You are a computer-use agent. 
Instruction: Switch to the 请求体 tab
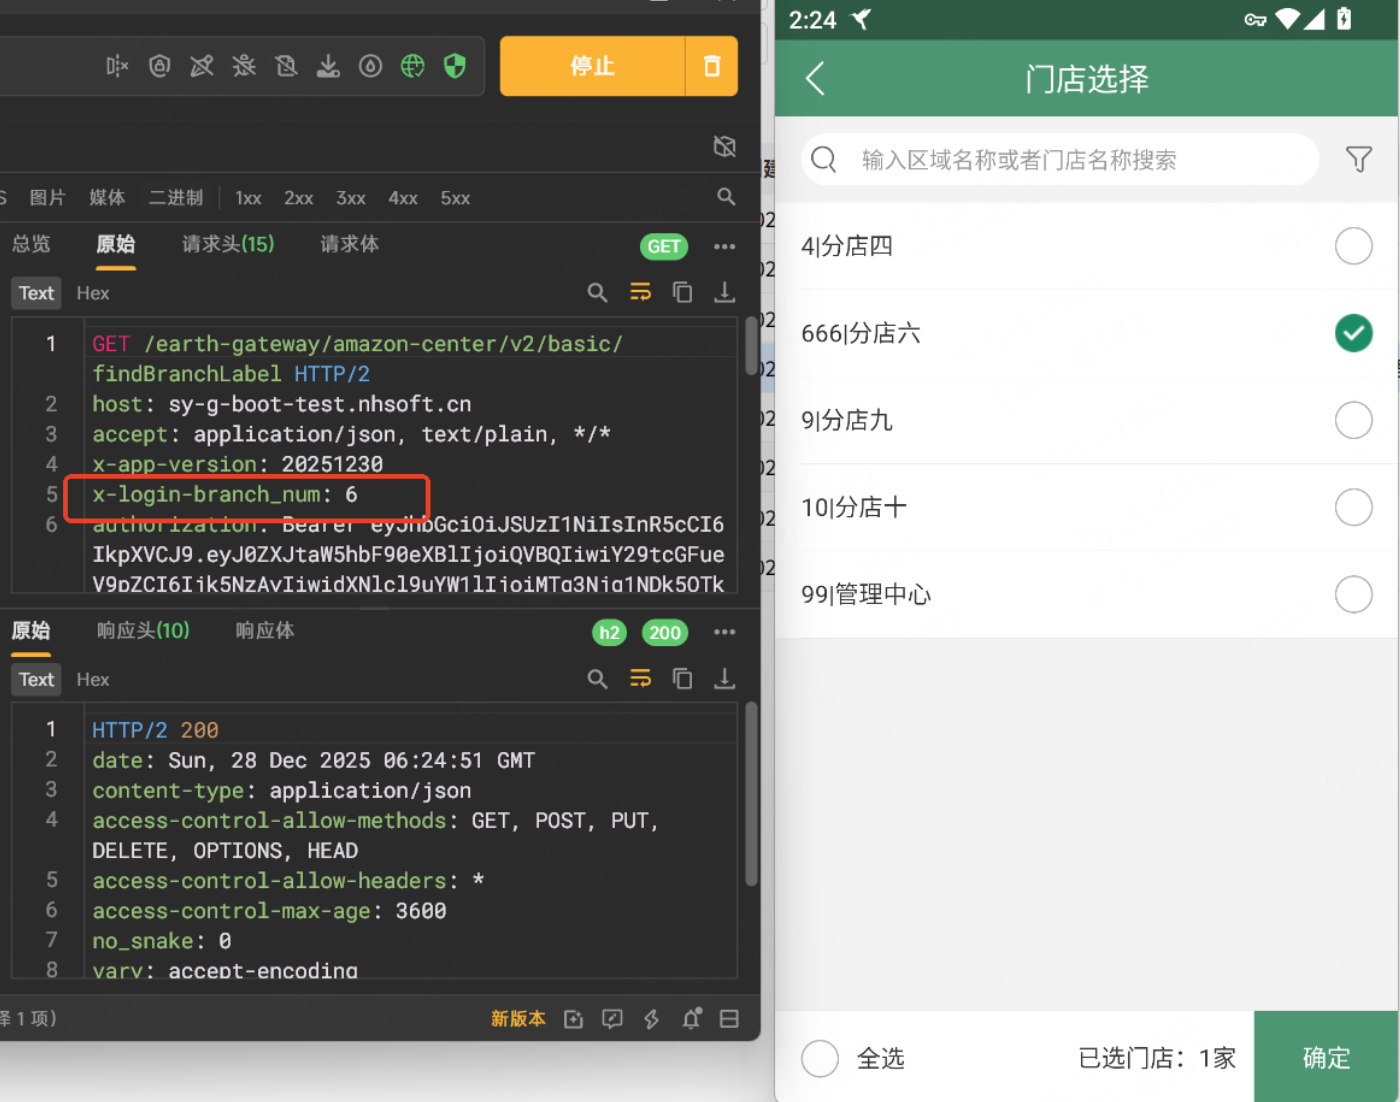coord(349,244)
